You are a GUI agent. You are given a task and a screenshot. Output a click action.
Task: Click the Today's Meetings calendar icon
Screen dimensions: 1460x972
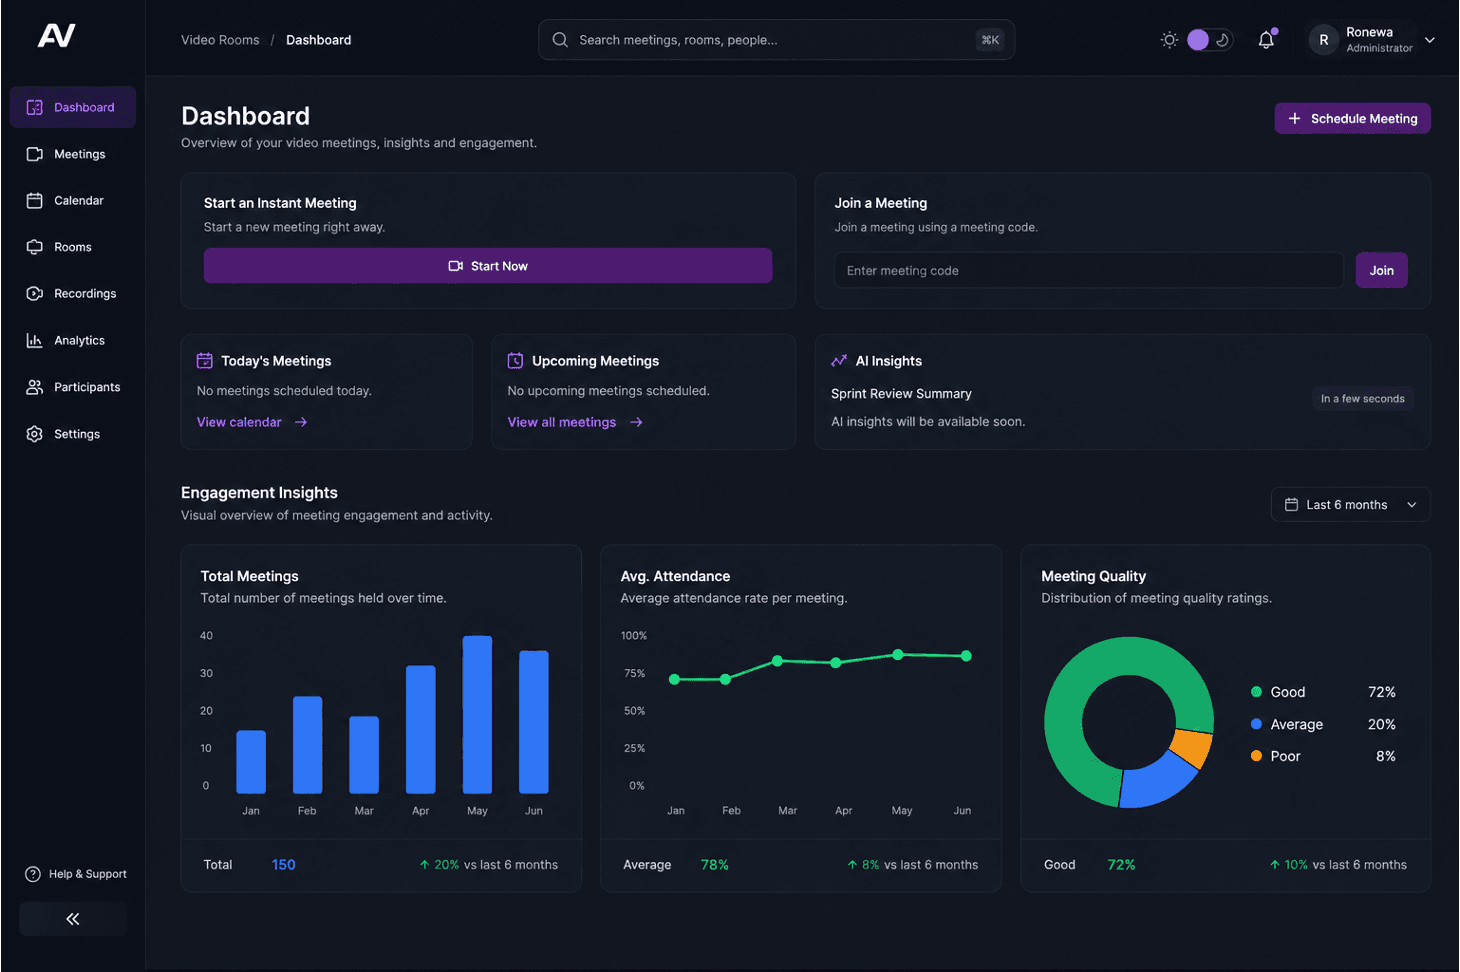click(x=205, y=361)
